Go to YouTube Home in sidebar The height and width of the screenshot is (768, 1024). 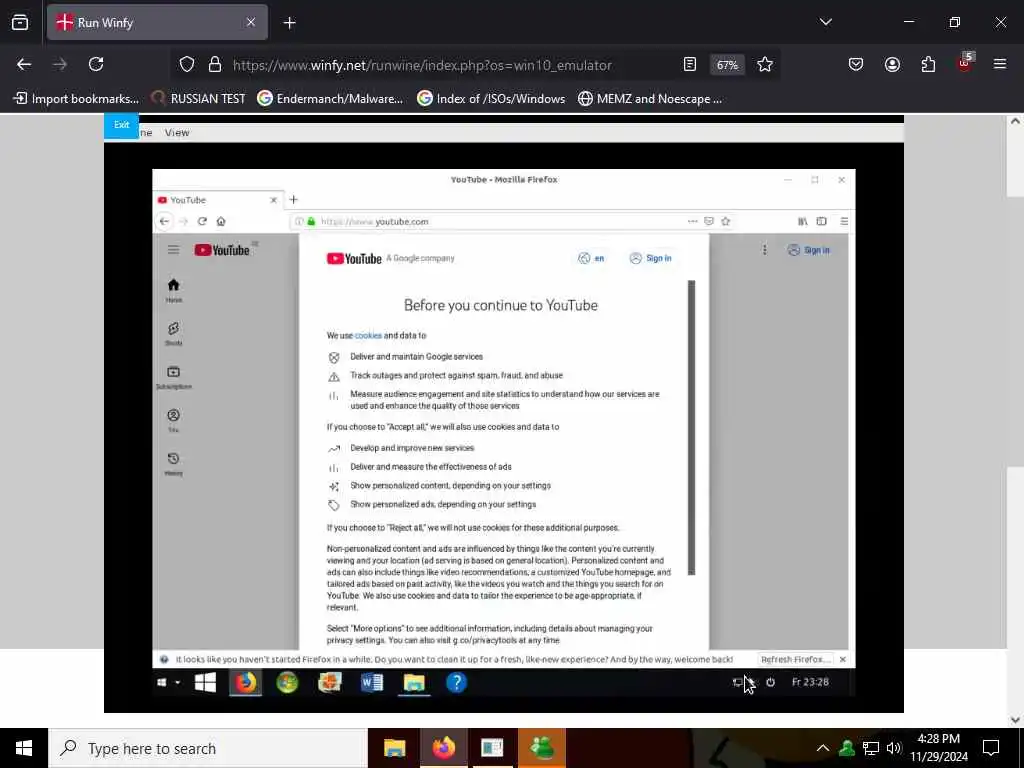[x=173, y=290]
